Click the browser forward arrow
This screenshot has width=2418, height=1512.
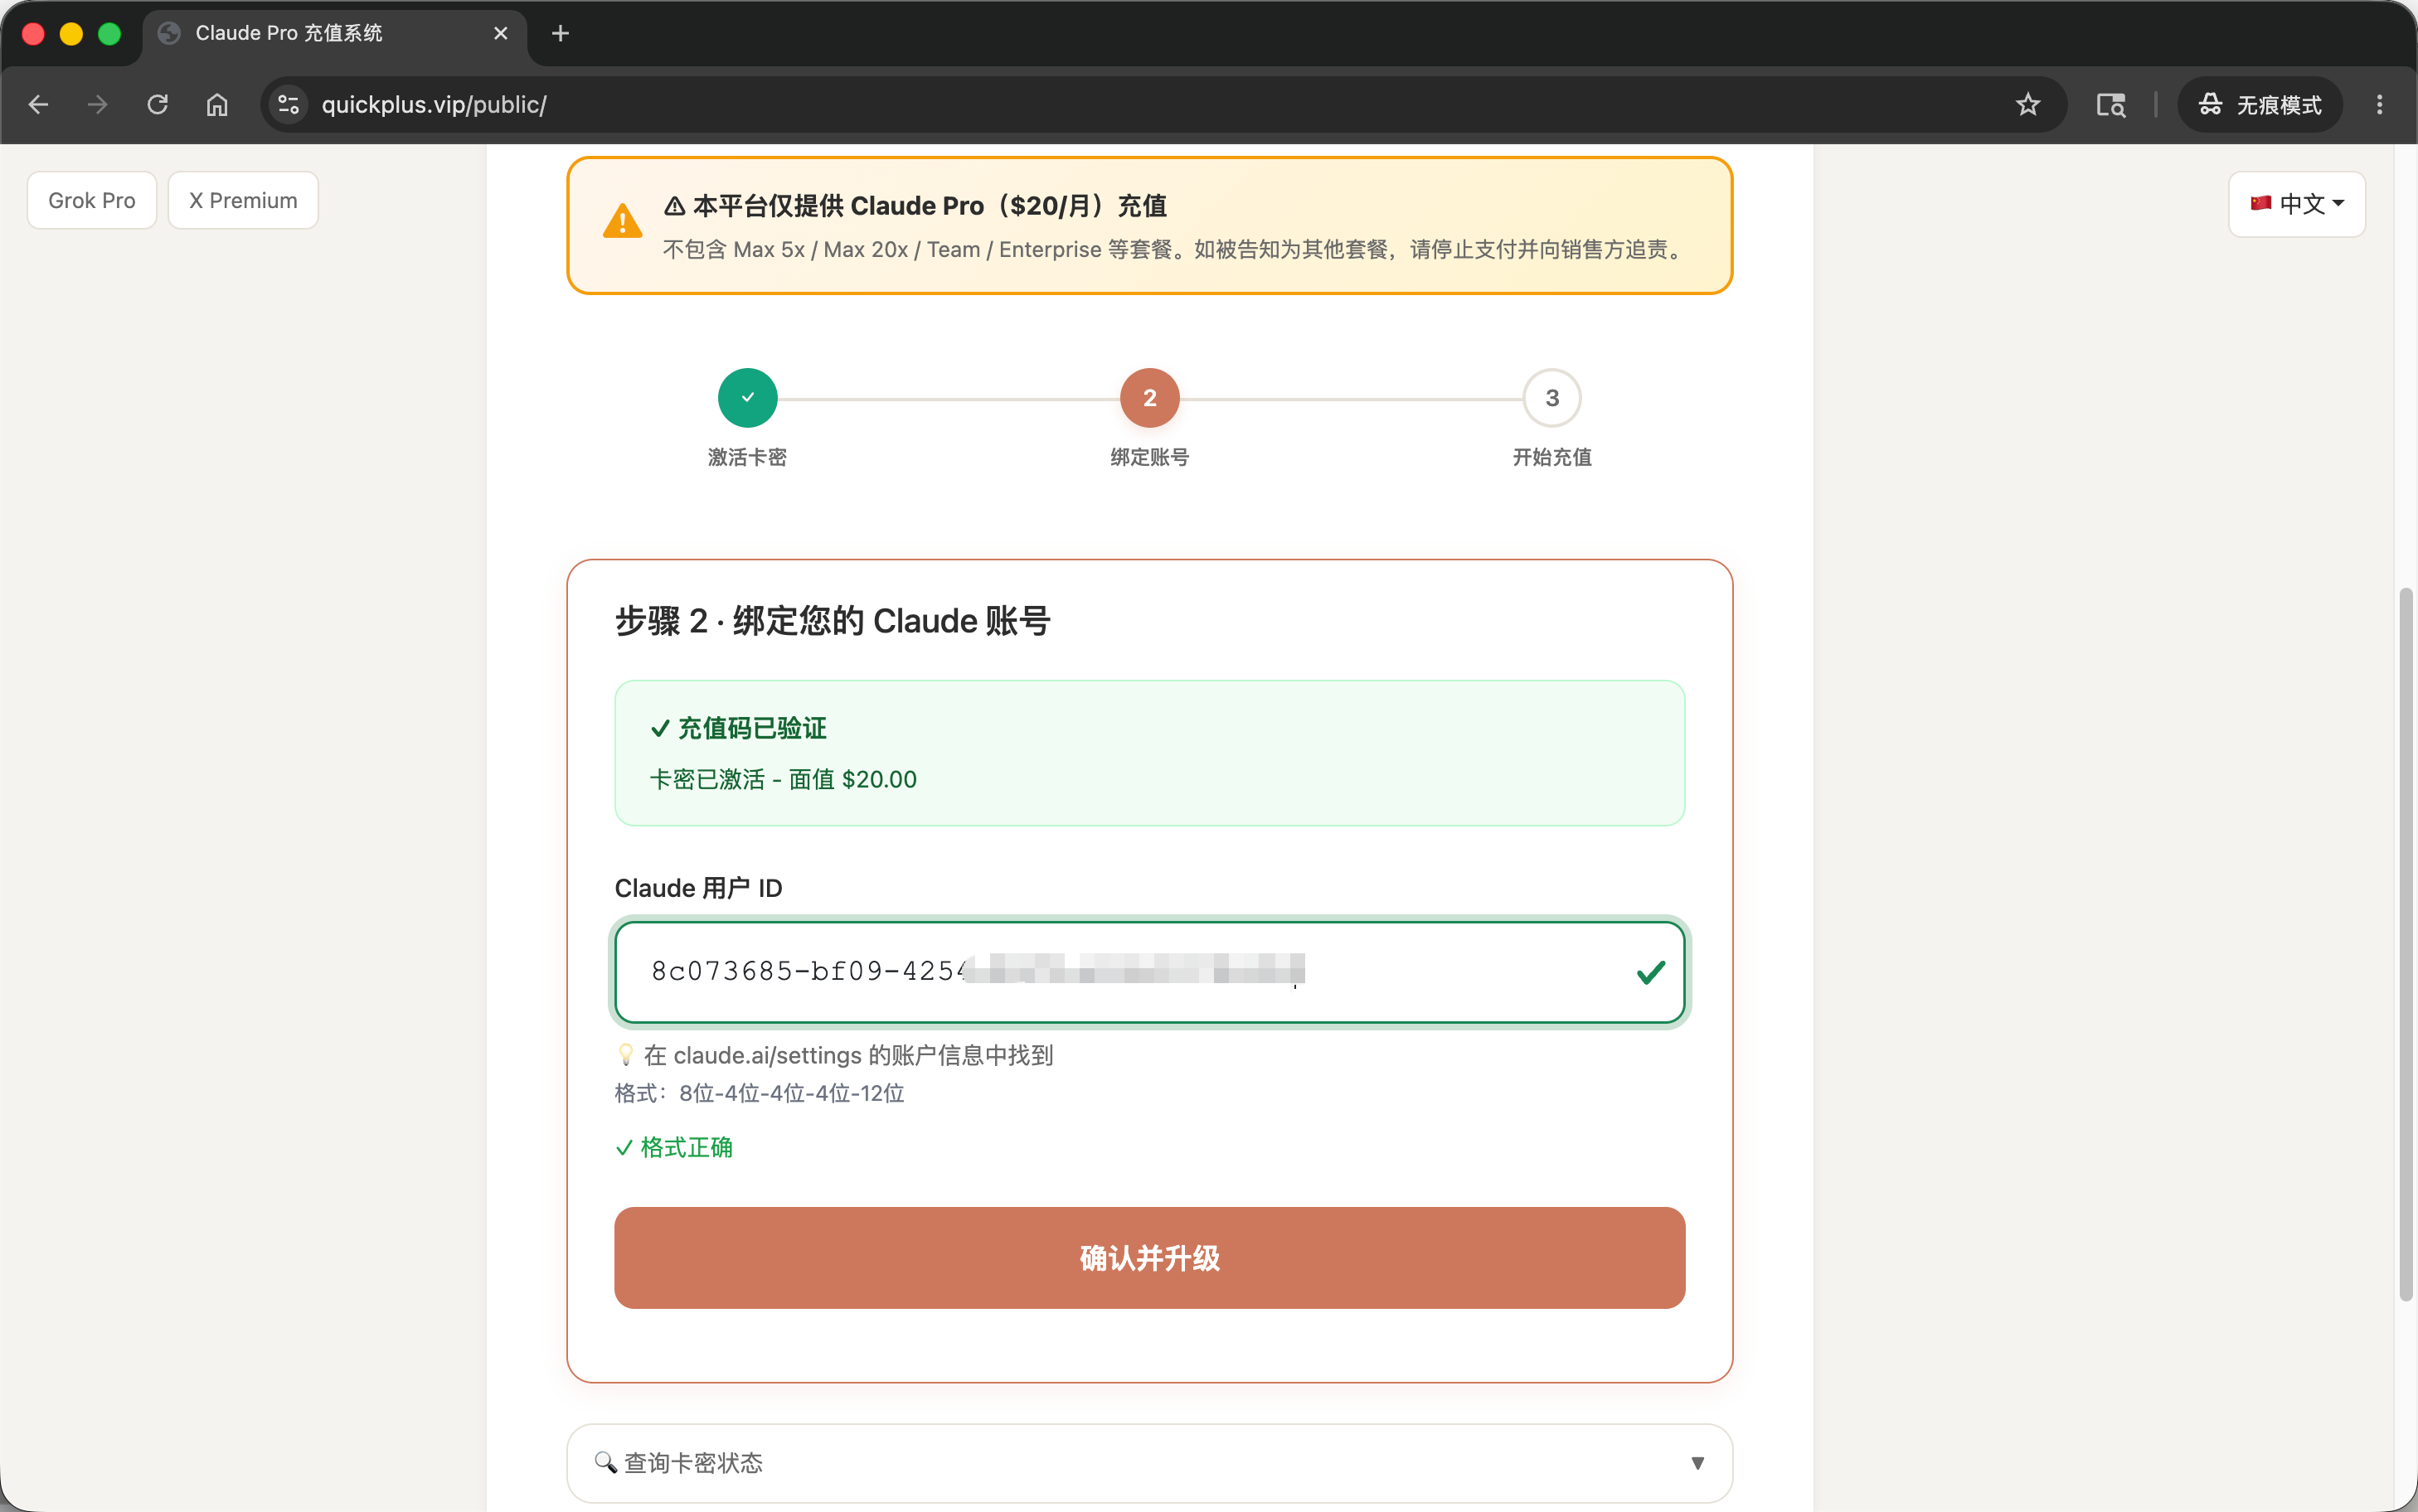click(97, 104)
